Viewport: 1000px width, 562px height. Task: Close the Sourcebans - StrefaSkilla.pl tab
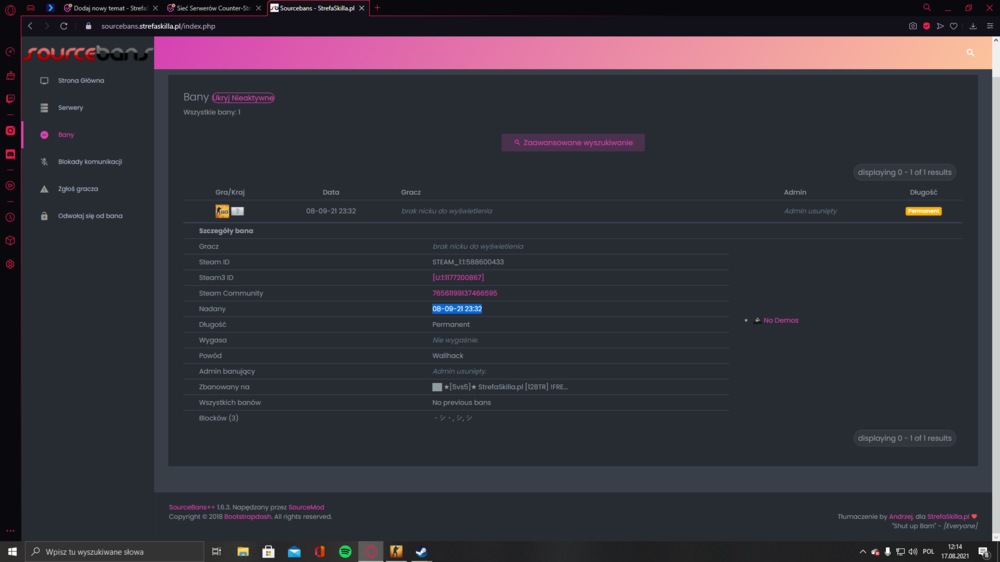point(362,8)
